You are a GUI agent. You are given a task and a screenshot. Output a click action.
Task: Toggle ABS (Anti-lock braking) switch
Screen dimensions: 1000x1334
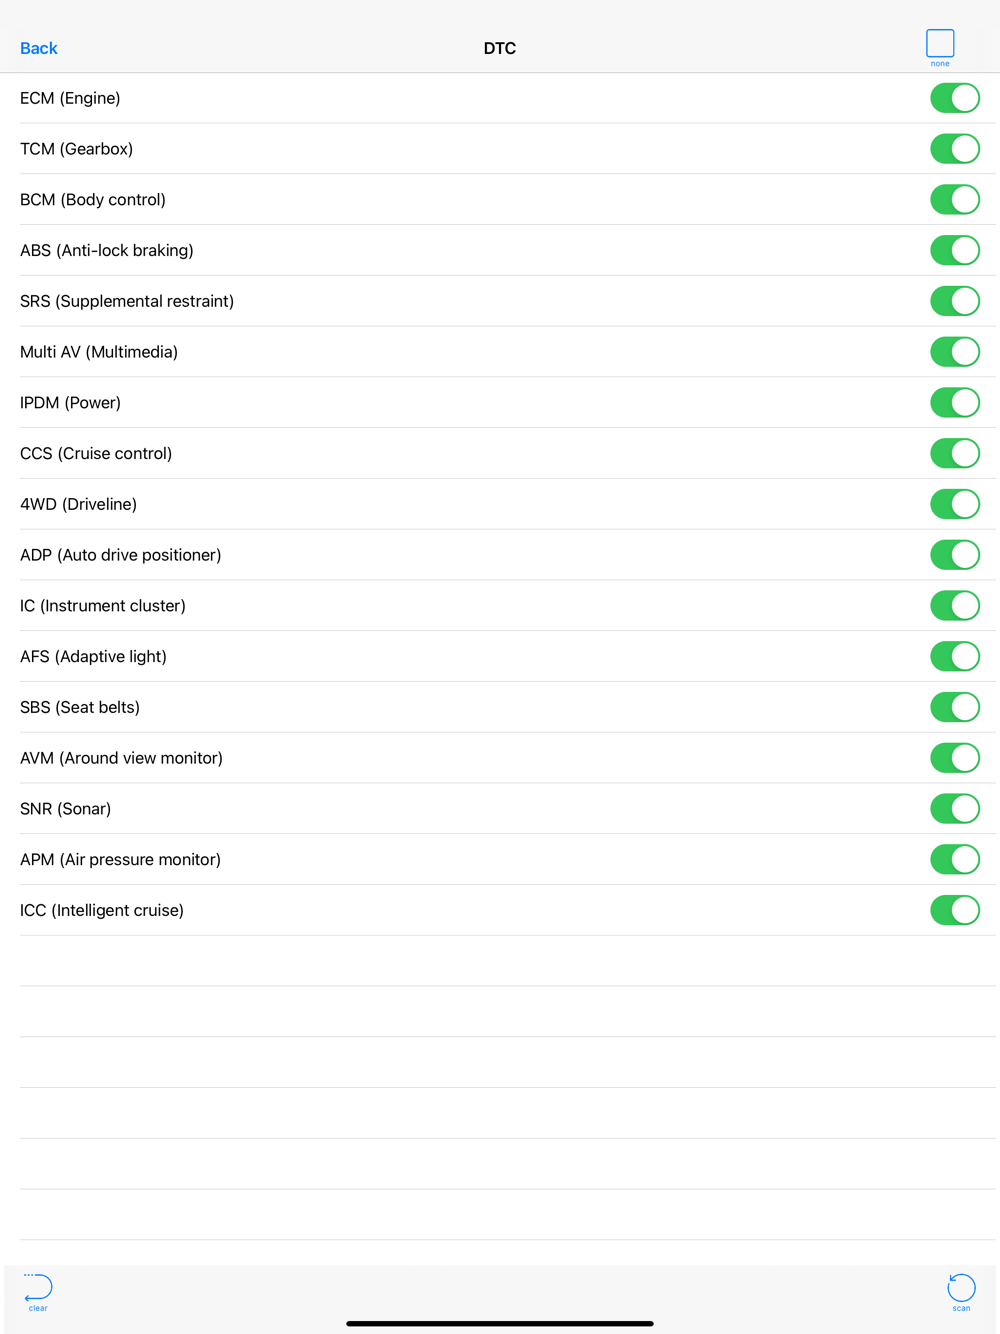point(955,250)
